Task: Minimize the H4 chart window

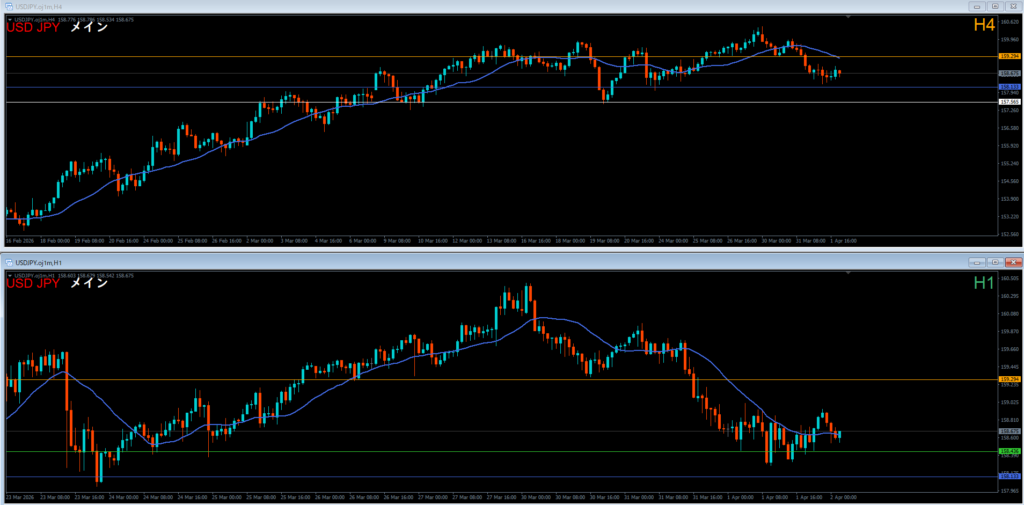Action: coord(977,6)
